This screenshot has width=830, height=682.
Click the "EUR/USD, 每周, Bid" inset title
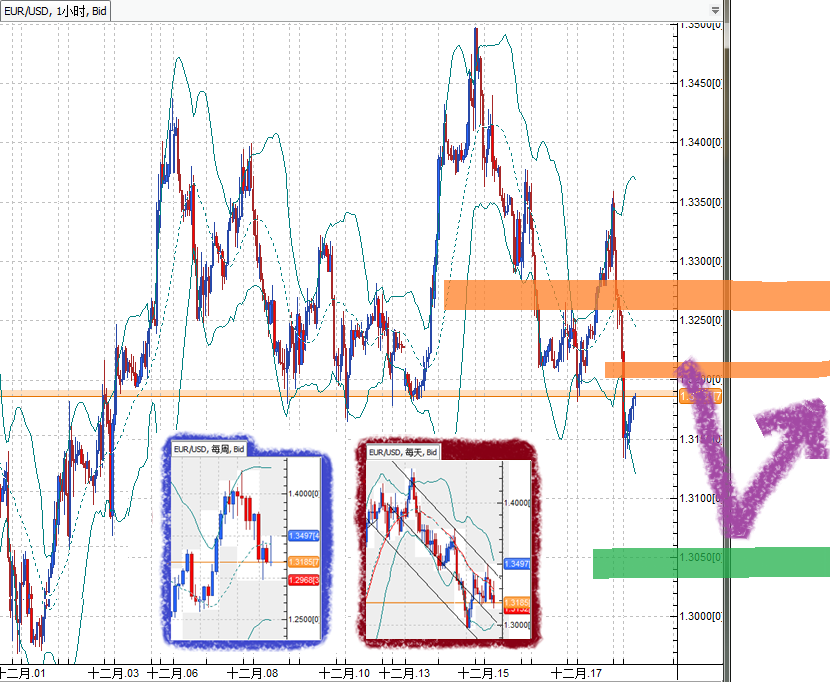click(209, 449)
